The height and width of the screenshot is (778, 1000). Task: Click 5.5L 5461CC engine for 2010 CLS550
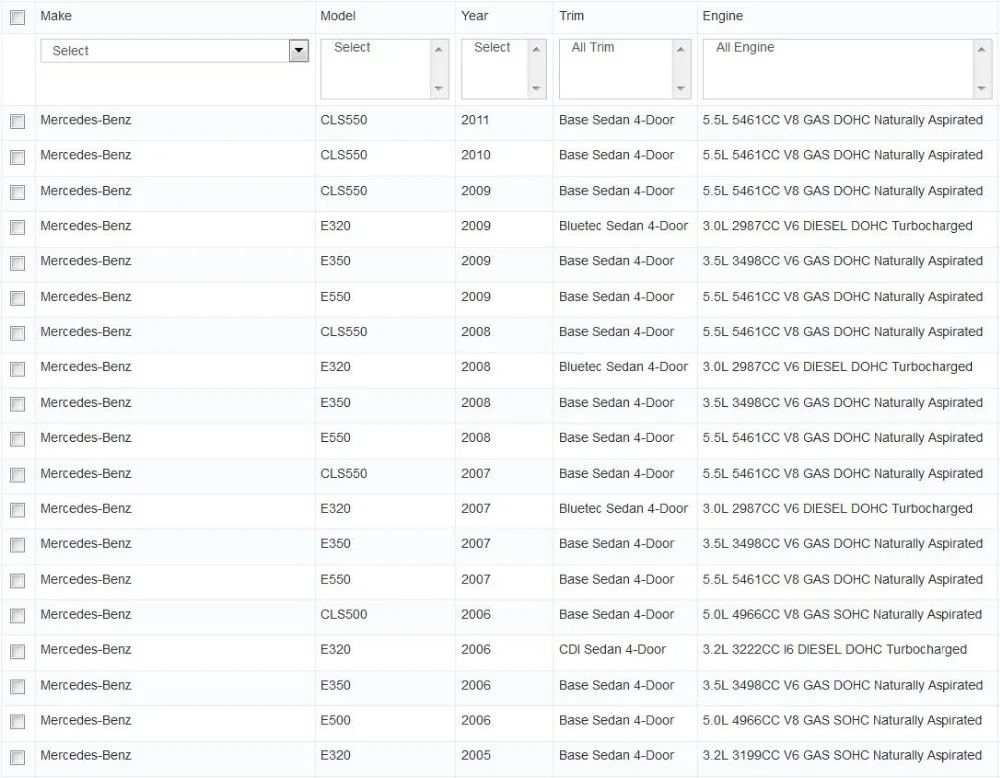(x=842, y=155)
